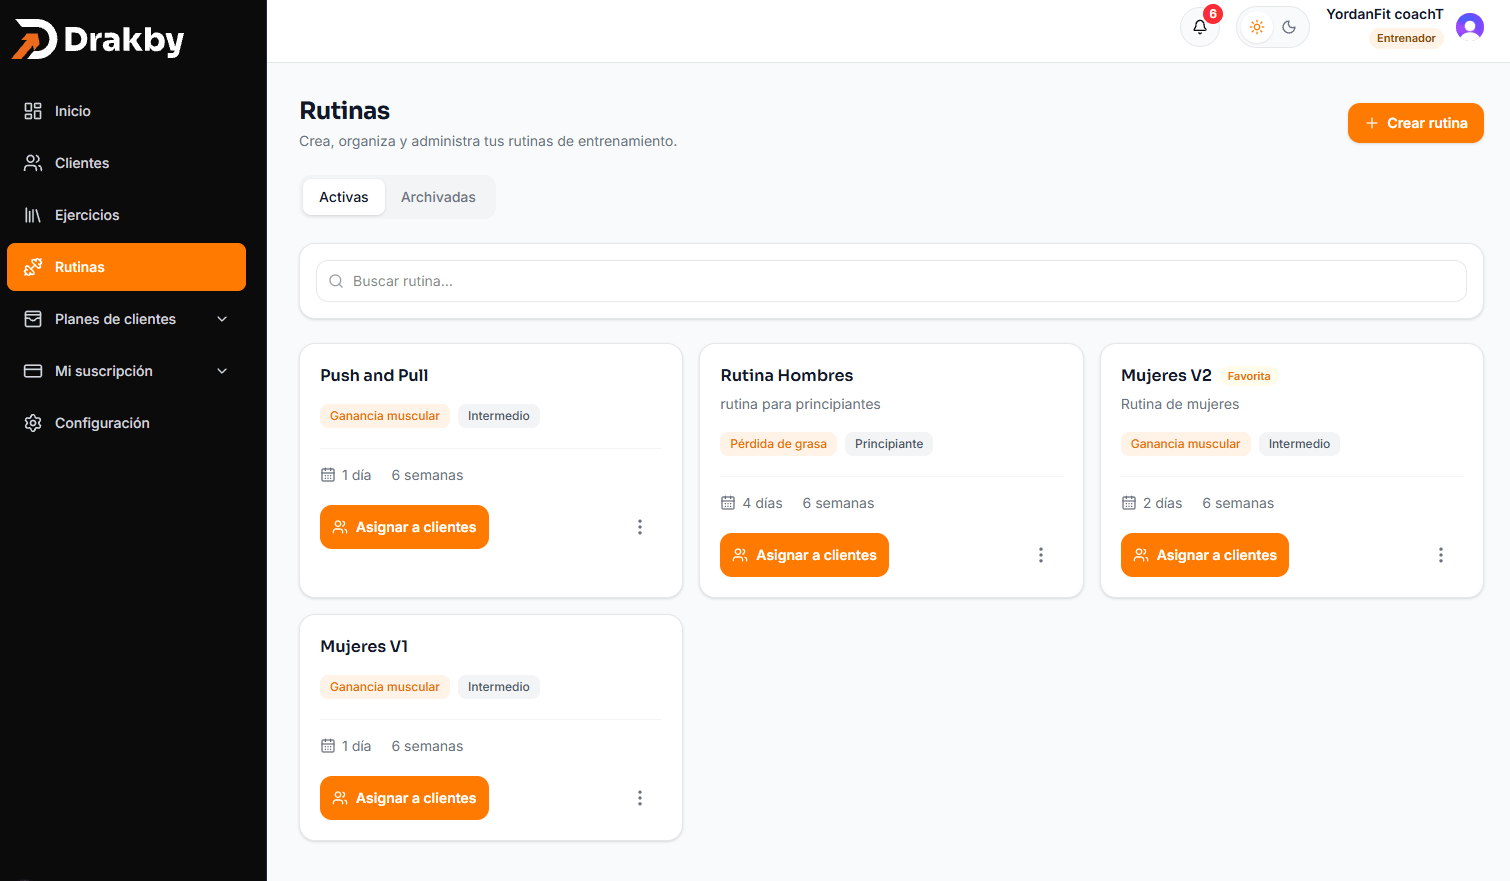The height and width of the screenshot is (881, 1510).
Task: Click the Entrenador role badge
Action: (x=1406, y=38)
